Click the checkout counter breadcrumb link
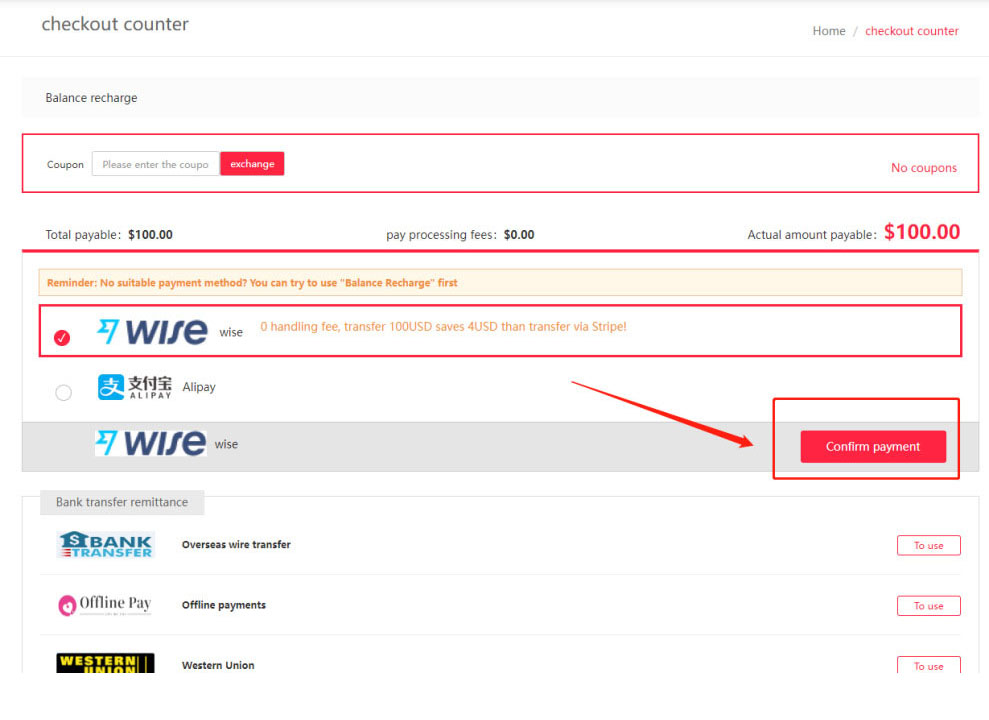989x720 pixels. tap(911, 31)
